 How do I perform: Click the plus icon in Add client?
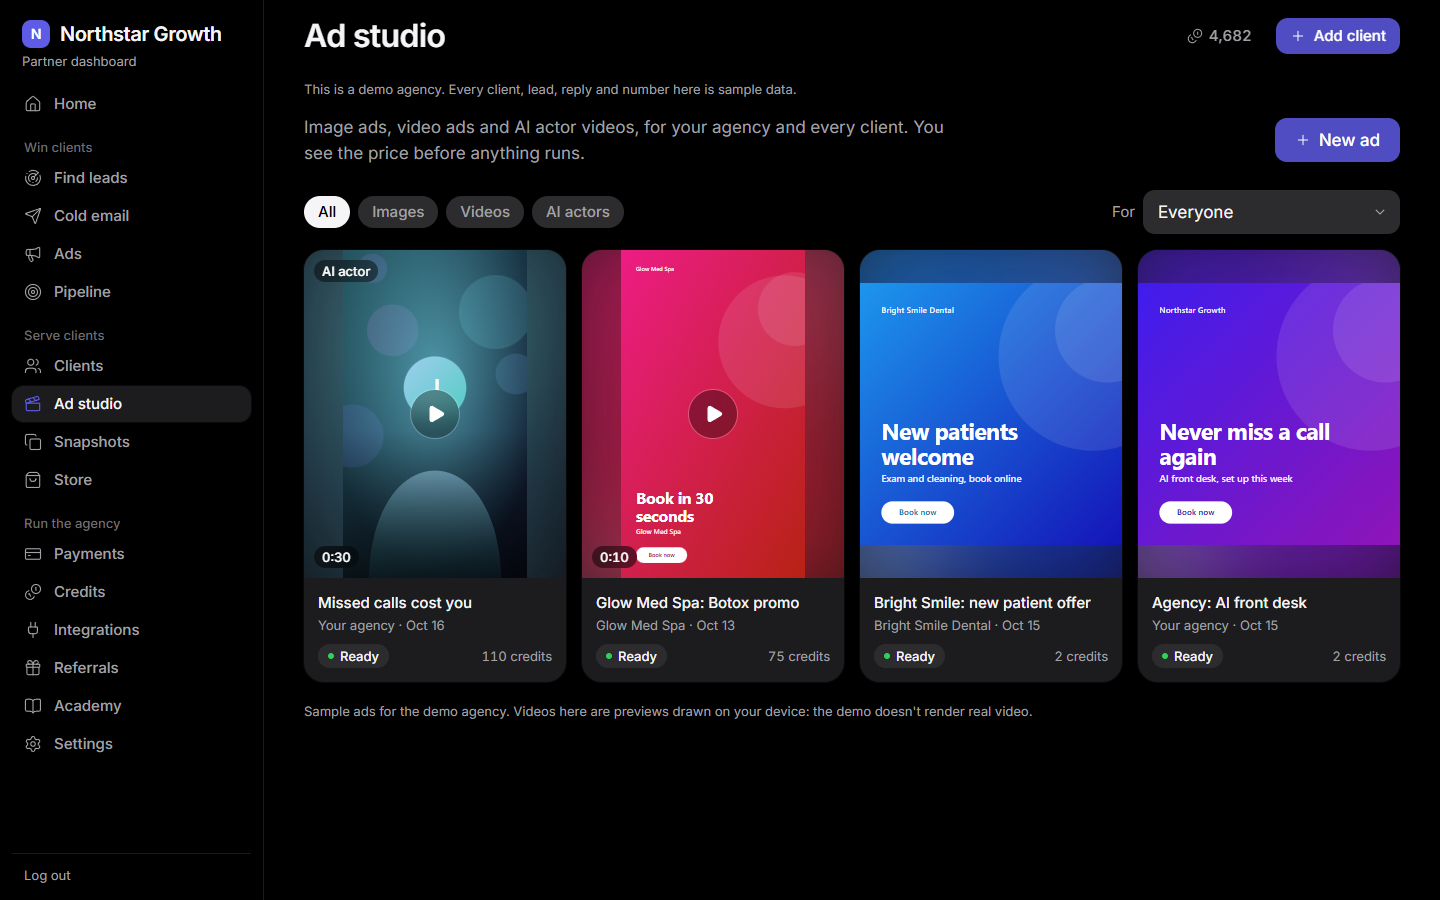pos(1298,36)
